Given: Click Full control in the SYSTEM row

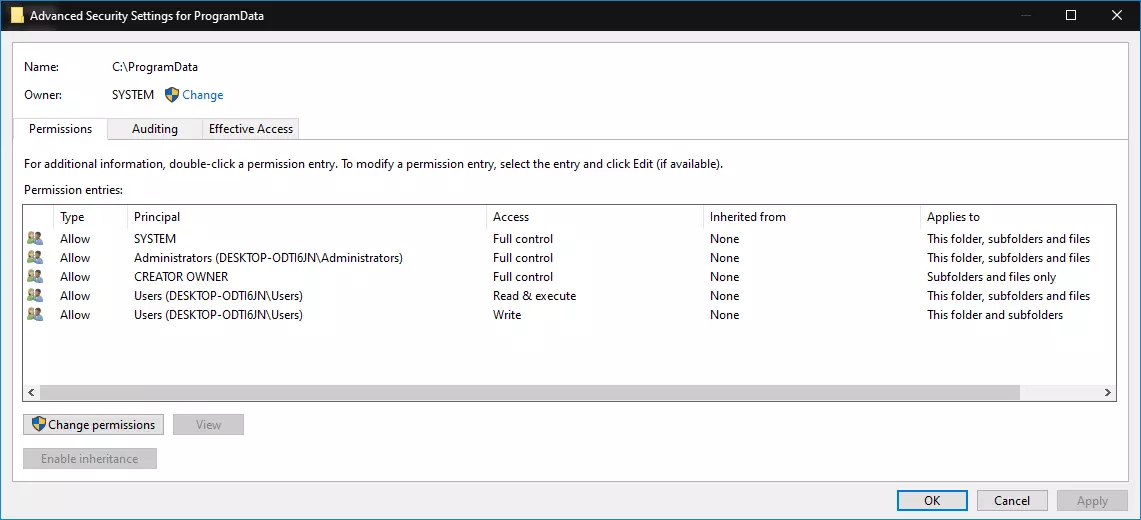Looking at the screenshot, I should click(523, 239).
